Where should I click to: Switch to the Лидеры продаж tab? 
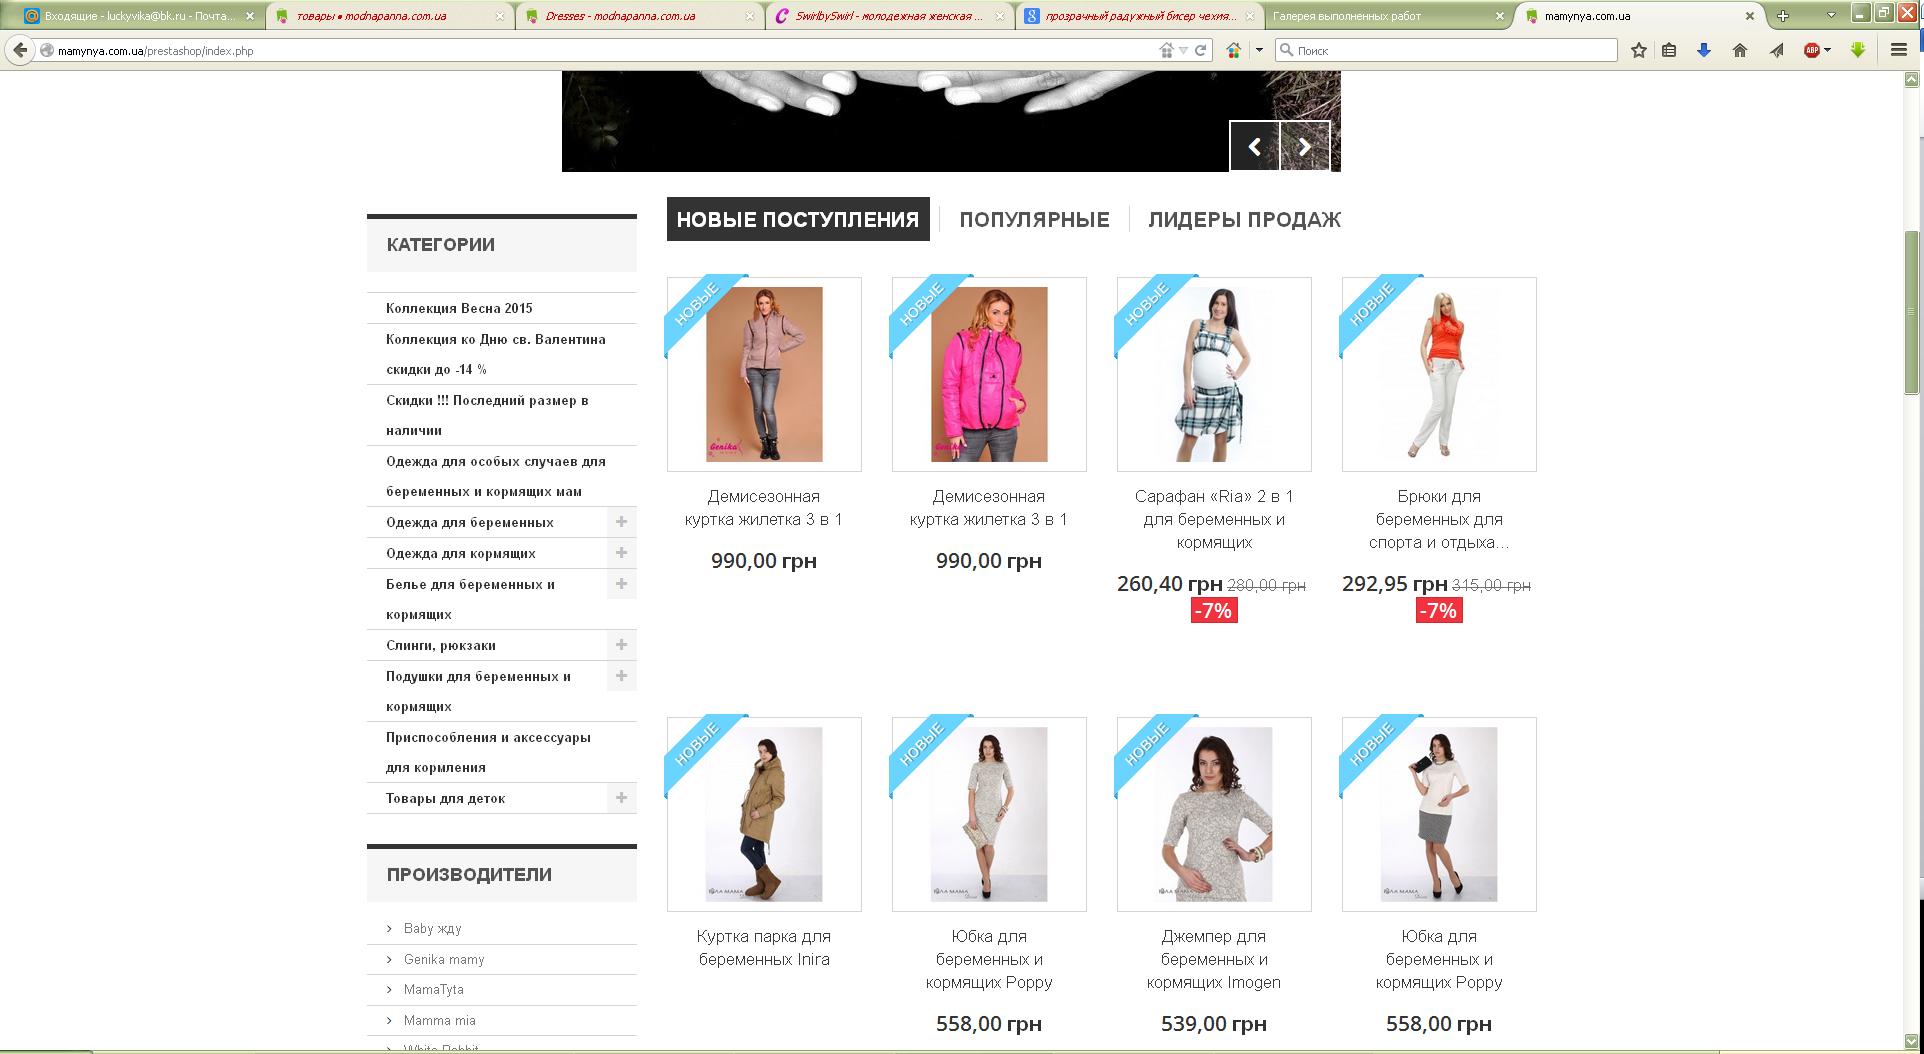pyautogui.click(x=1244, y=220)
